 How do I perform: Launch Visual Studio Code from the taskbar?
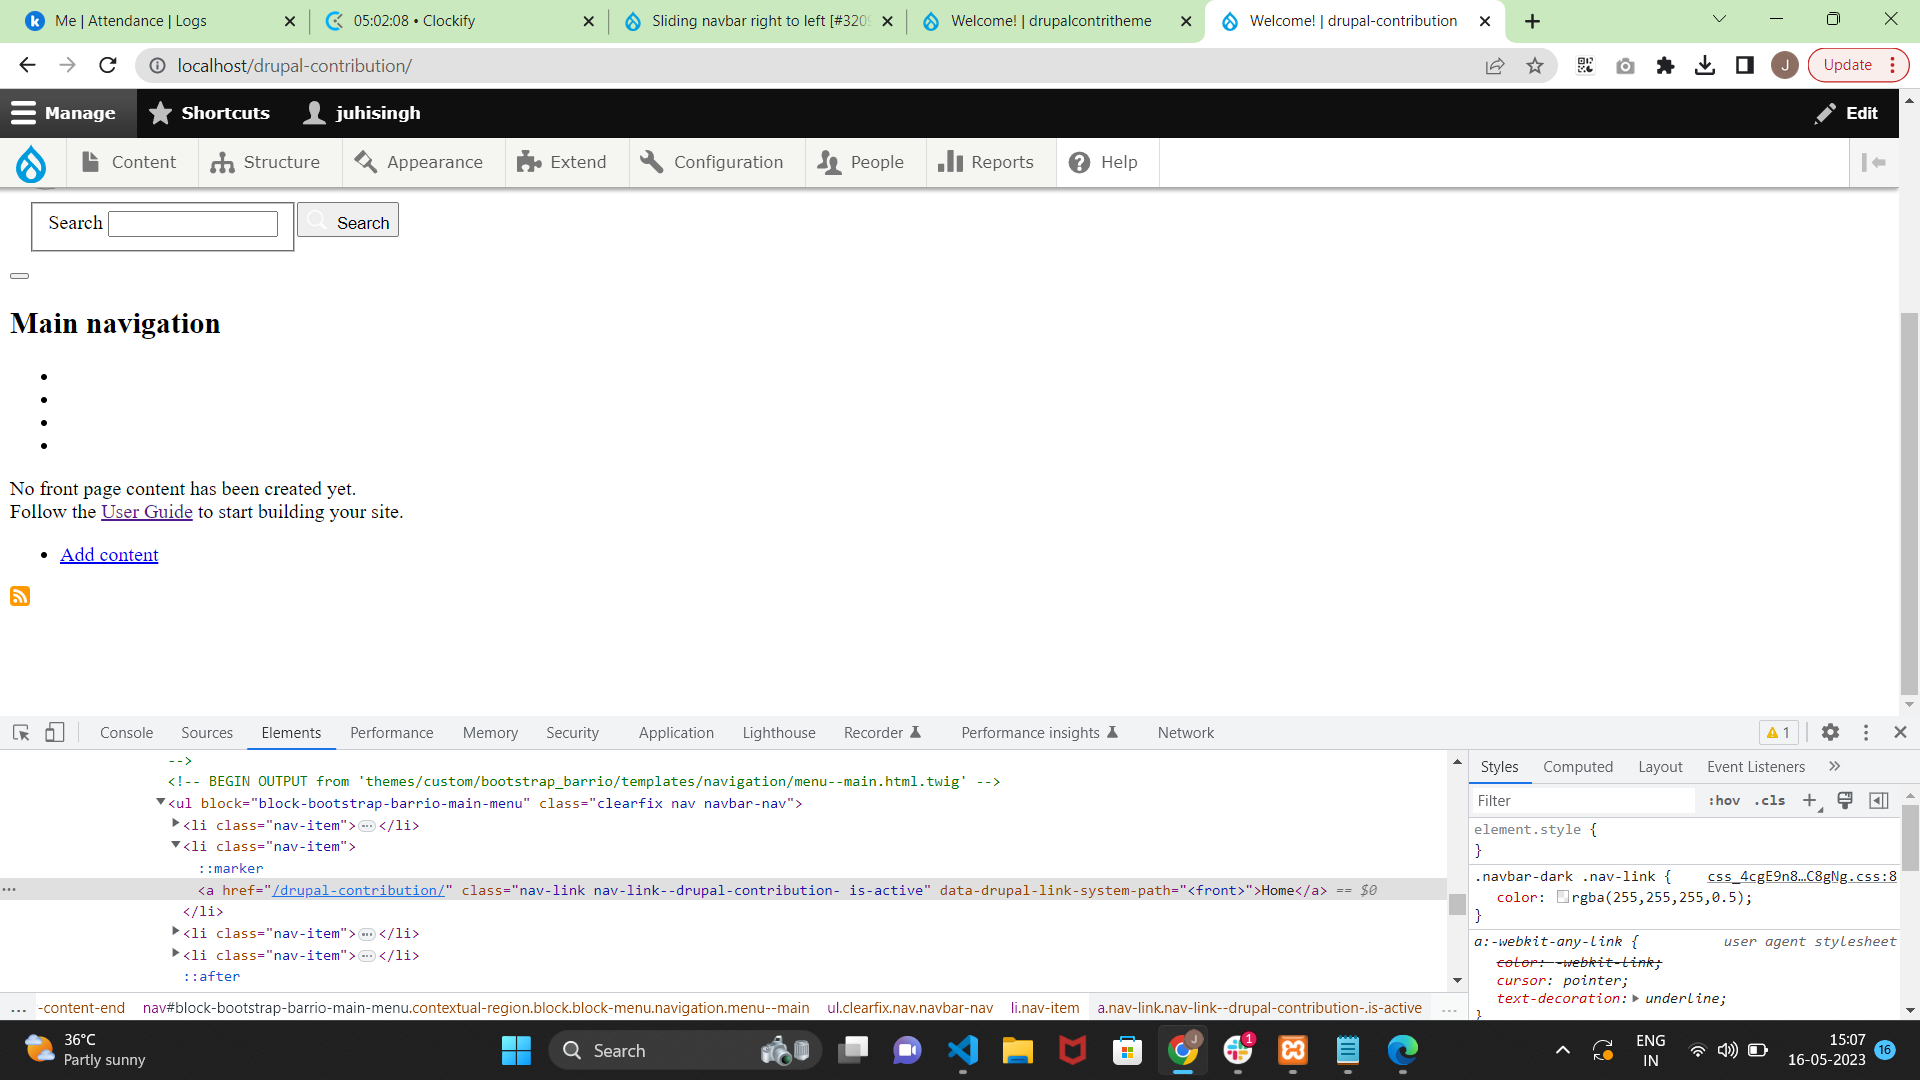click(x=961, y=1050)
